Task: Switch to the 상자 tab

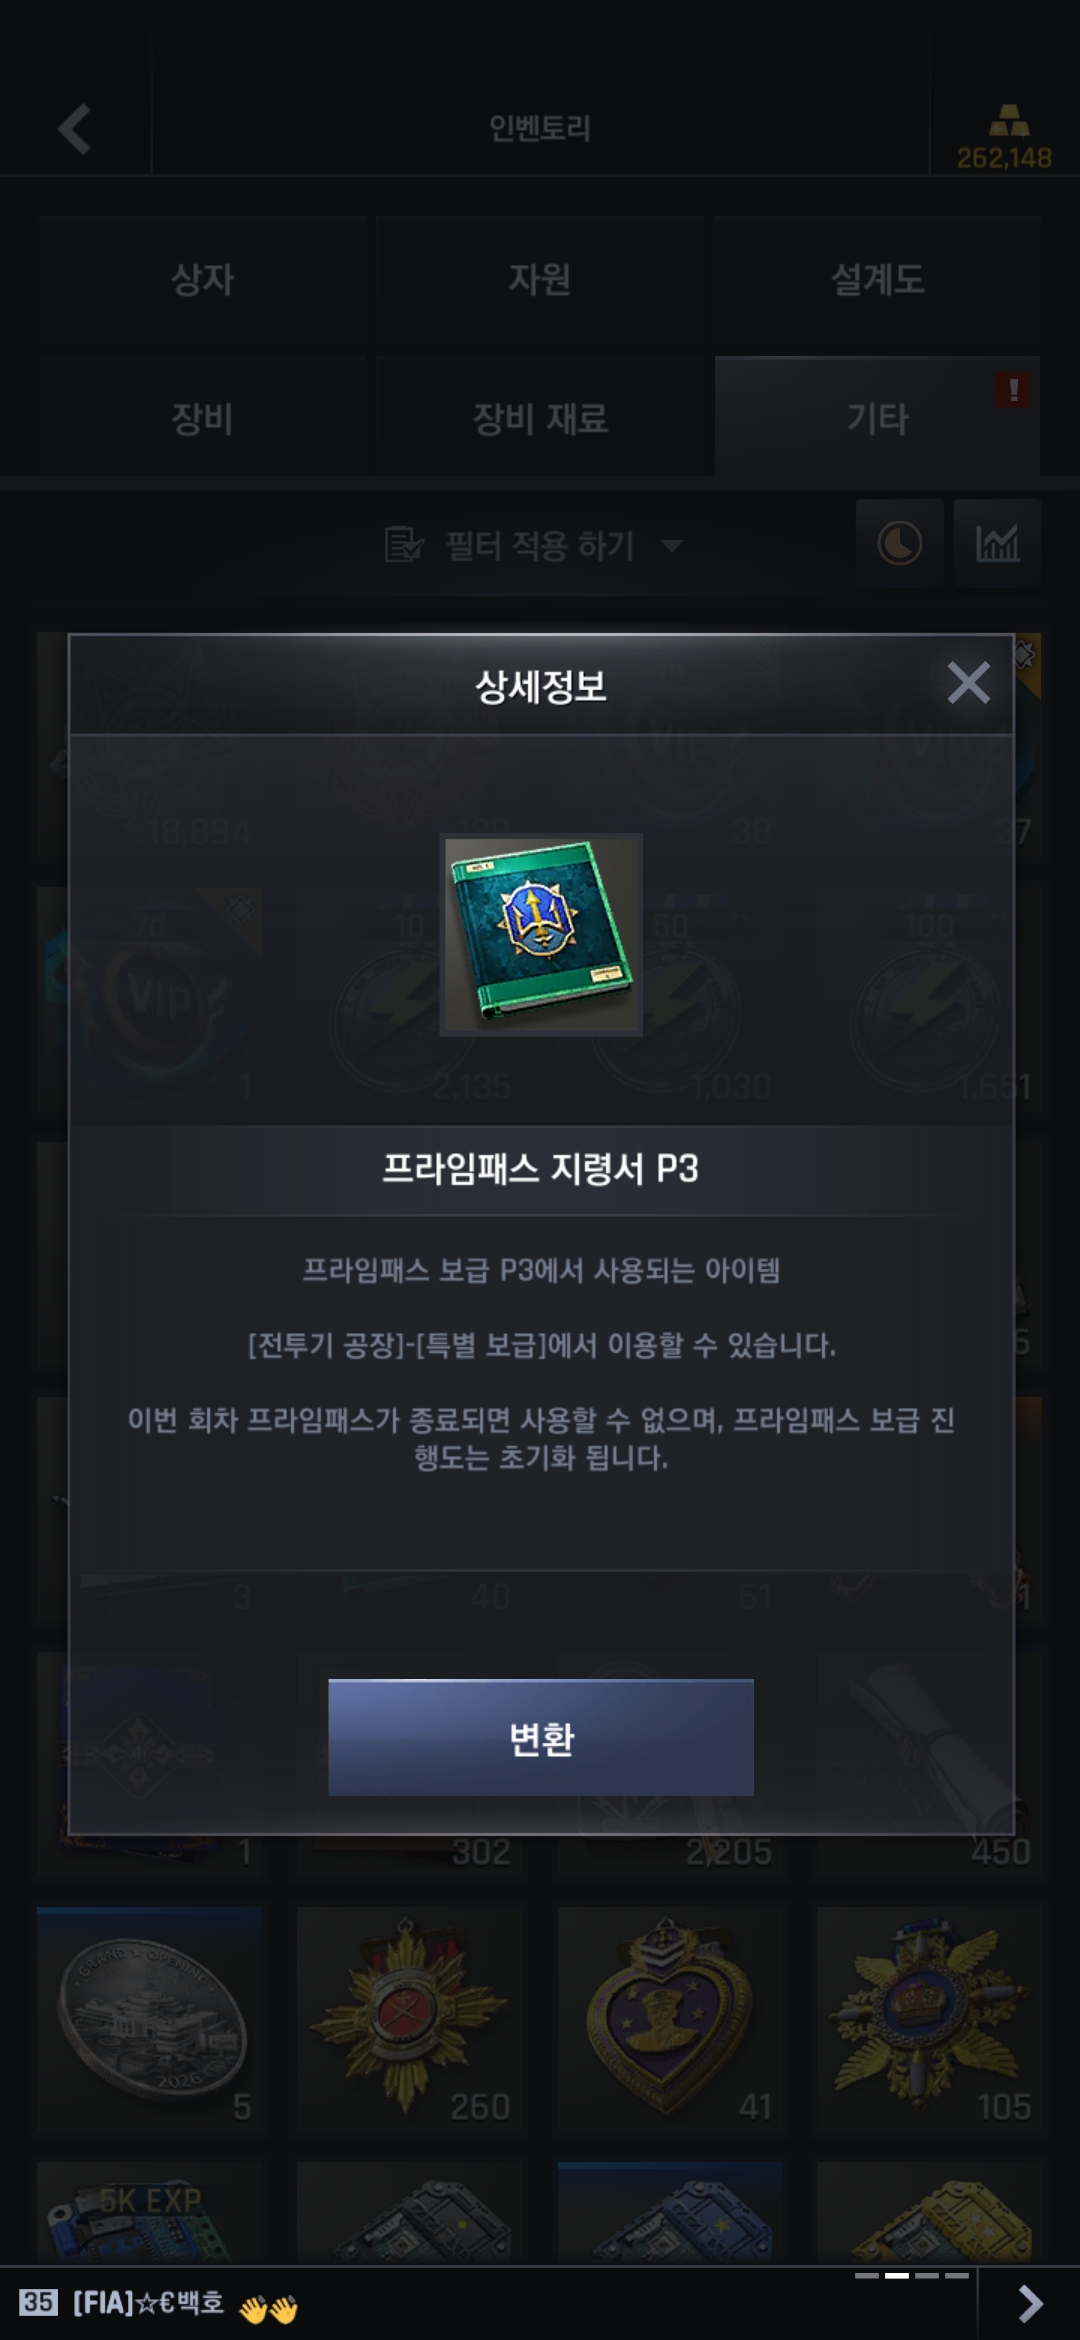Action: (x=203, y=279)
